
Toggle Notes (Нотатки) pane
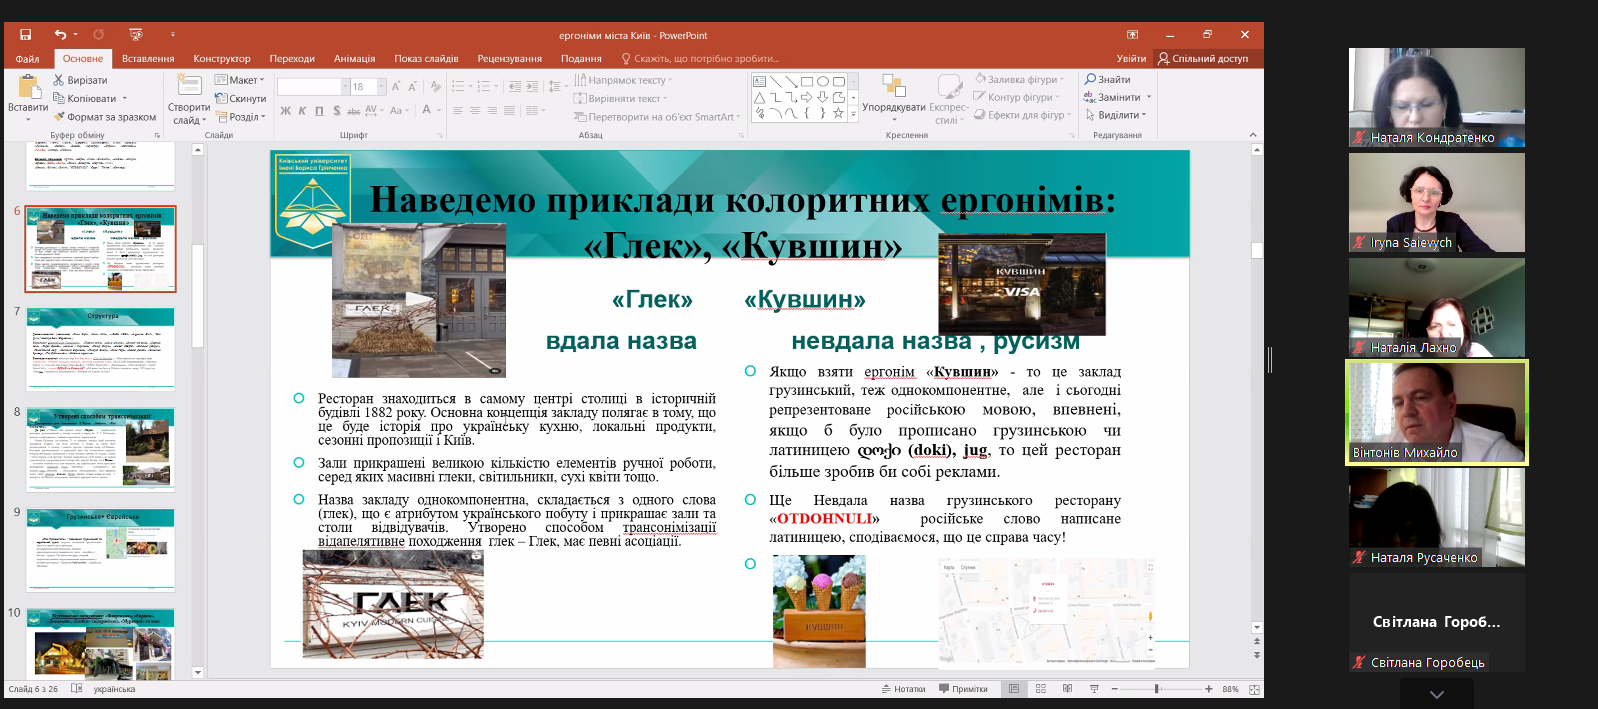point(903,689)
